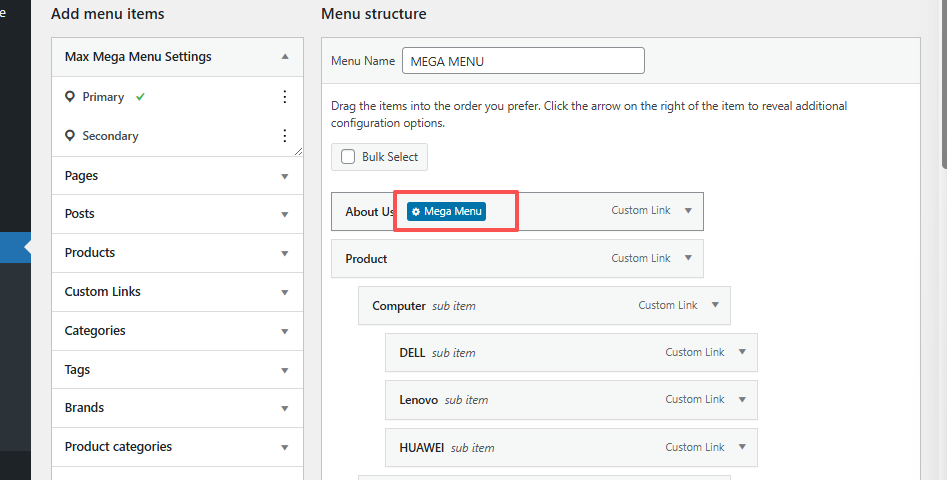Expand the Pages accordion section
Screen dimensions: 947x480
[285, 176]
